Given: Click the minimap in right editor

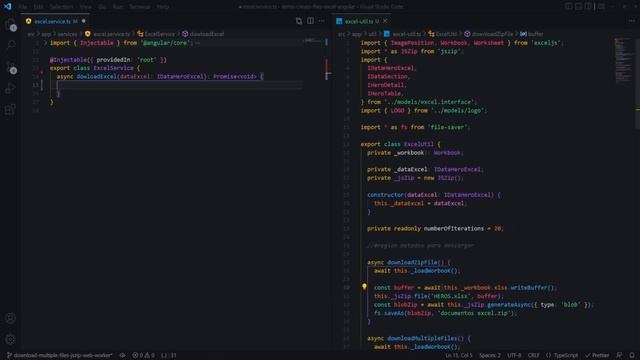Looking at the screenshot, I should point(623,60).
